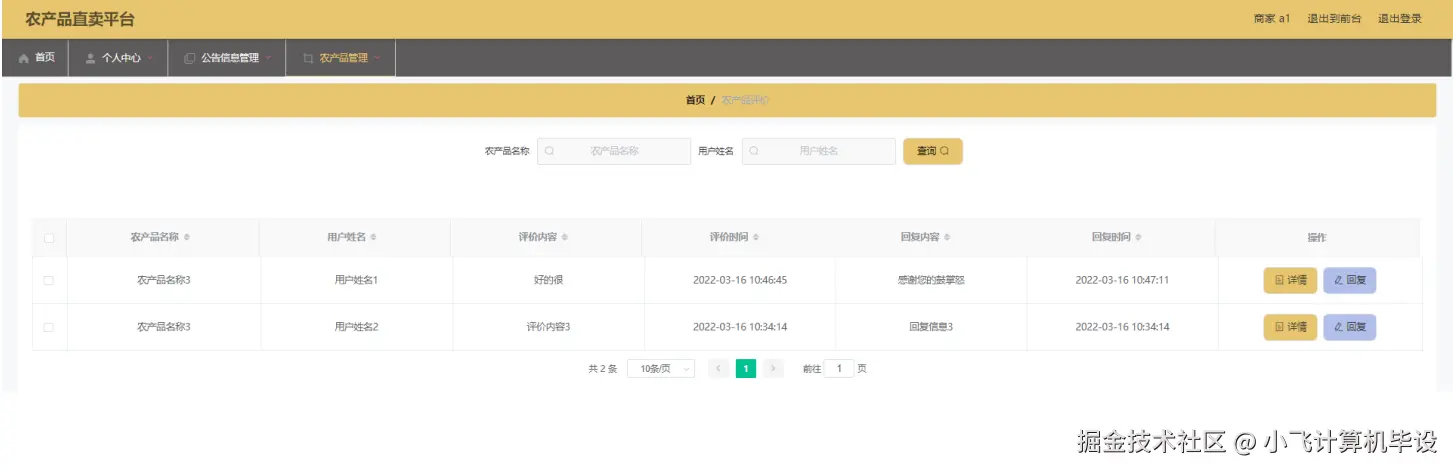Screen dimensions: 1453x471
Task: Click the 商家 a1 account label
Action: 1272,19
